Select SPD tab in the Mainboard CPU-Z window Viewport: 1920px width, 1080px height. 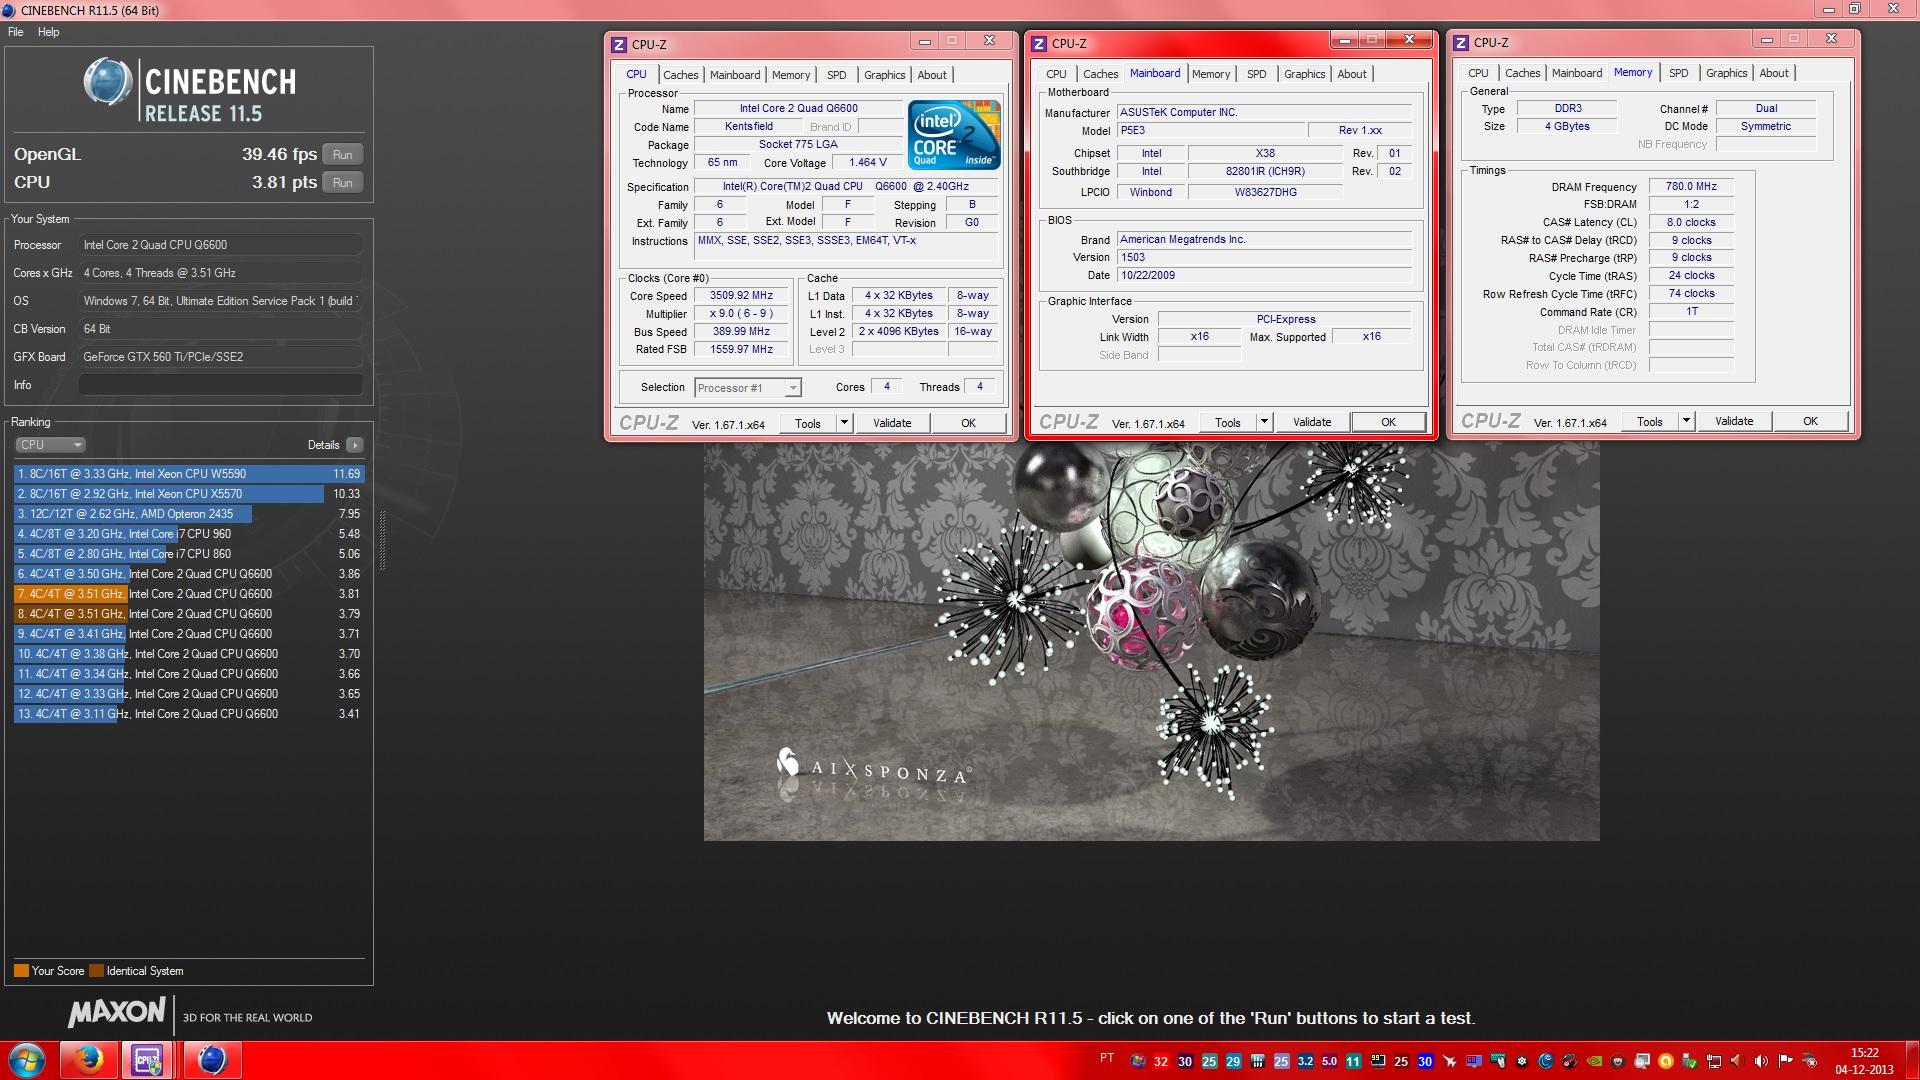[1257, 74]
